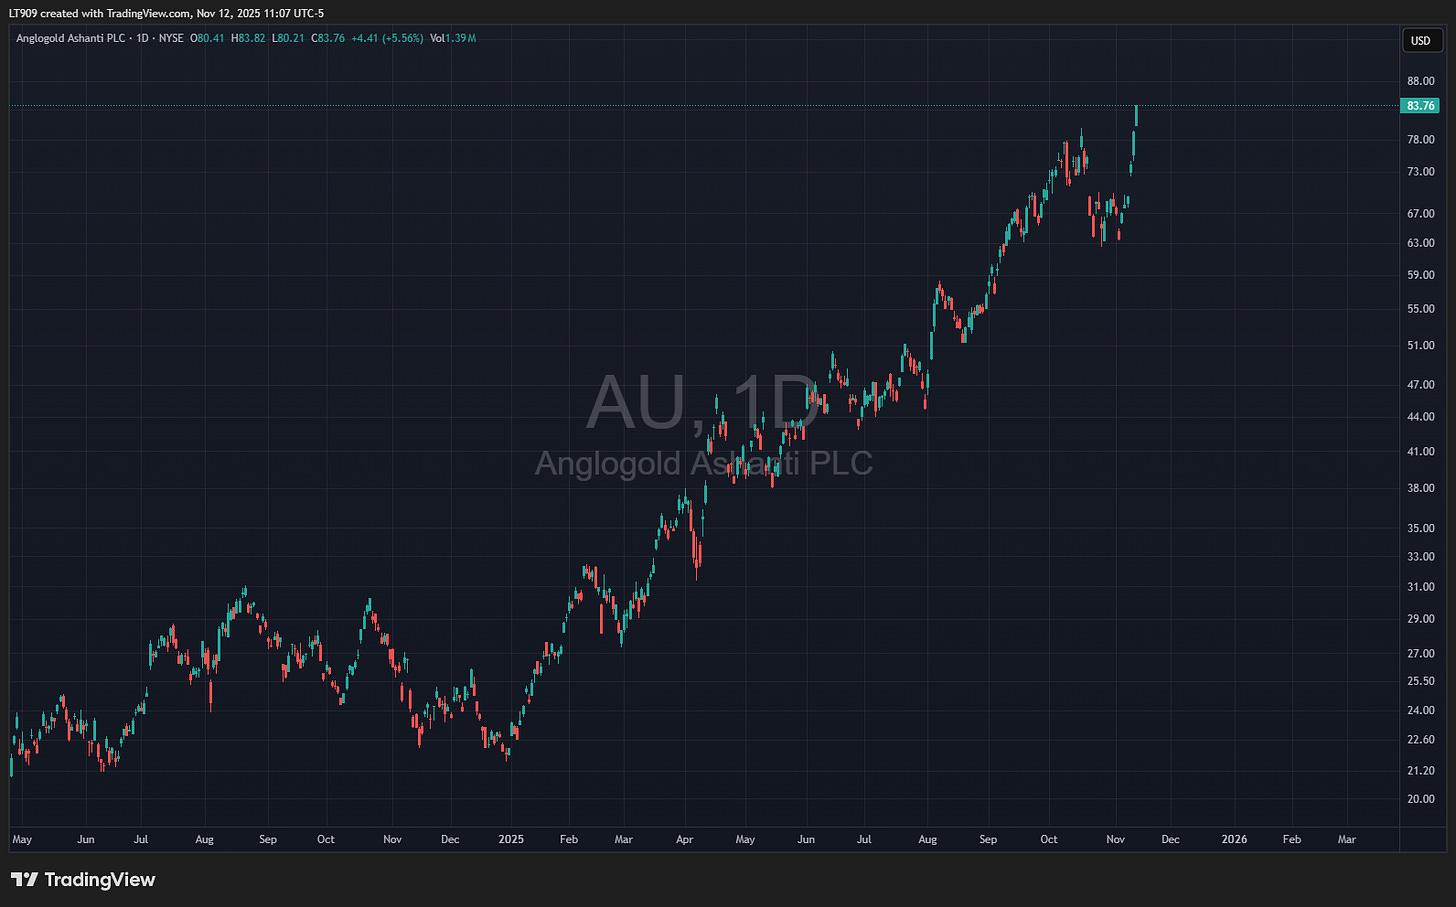The image size is (1456, 907).
Task: Click the volume reading Vol 1.39M
Action: pos(453,38)
